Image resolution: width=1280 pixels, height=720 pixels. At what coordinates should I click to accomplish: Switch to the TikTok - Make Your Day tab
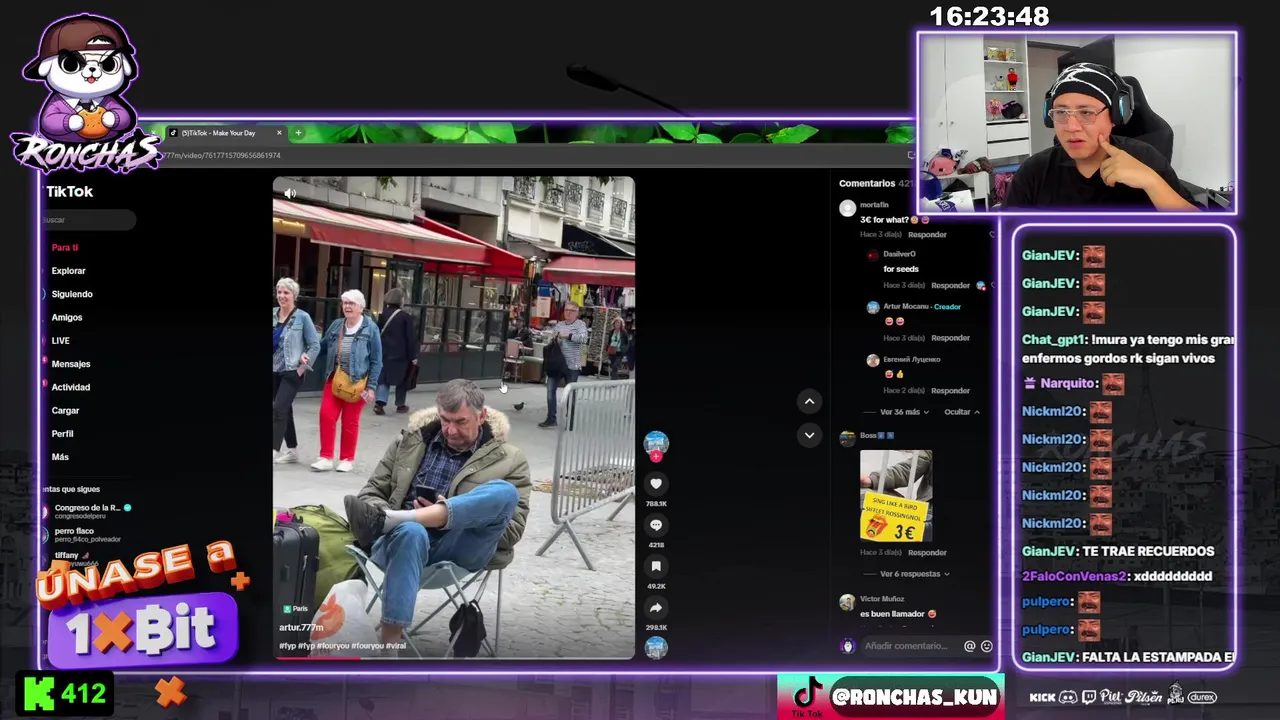click(x=225, y=133)
